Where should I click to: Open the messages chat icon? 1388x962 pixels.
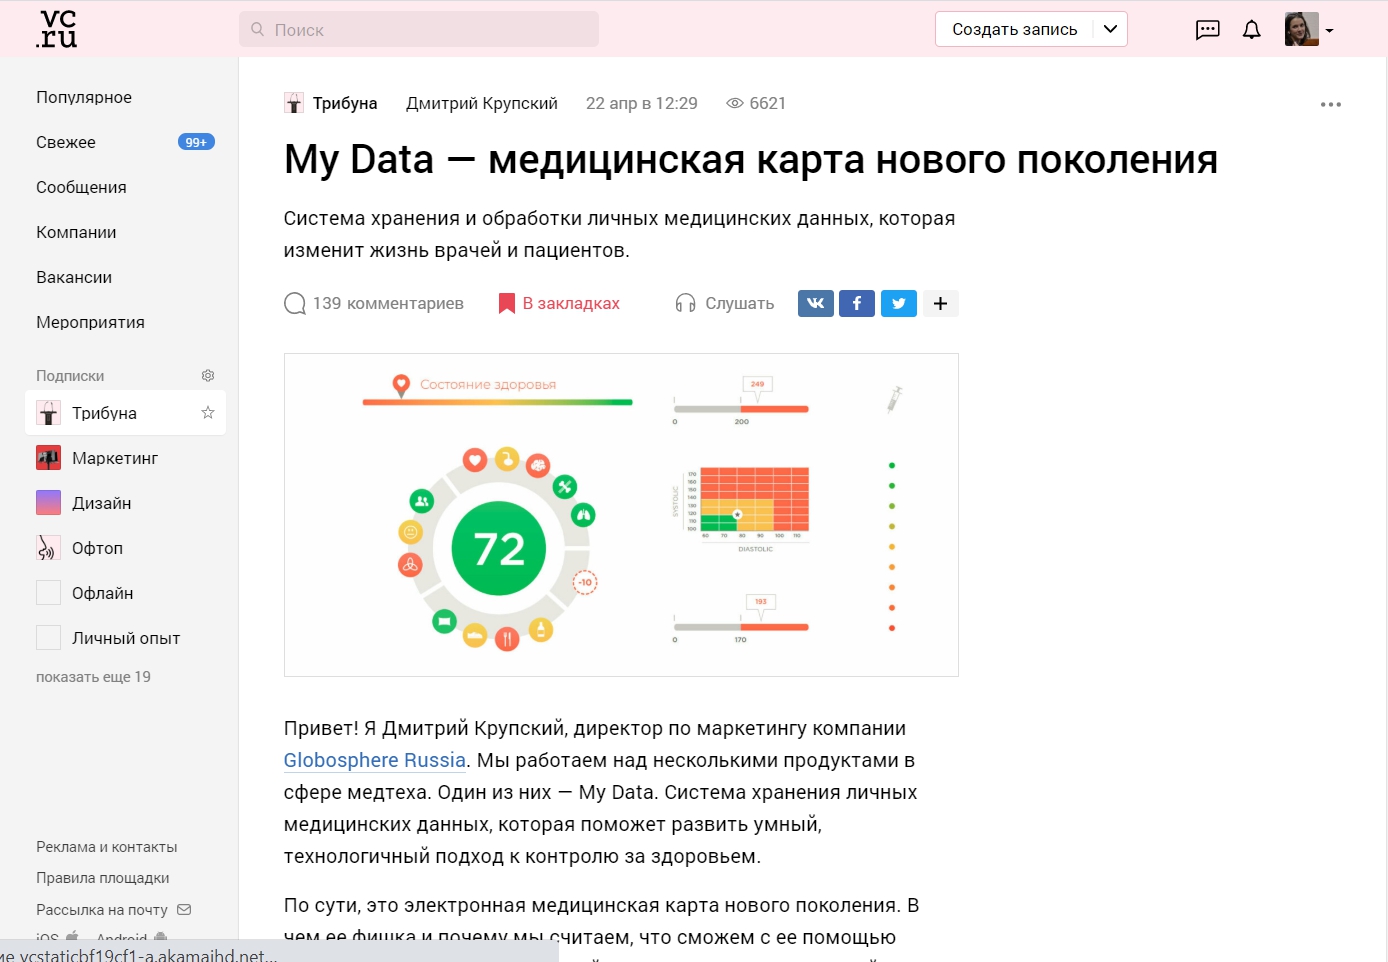[x=1208, y=30]
